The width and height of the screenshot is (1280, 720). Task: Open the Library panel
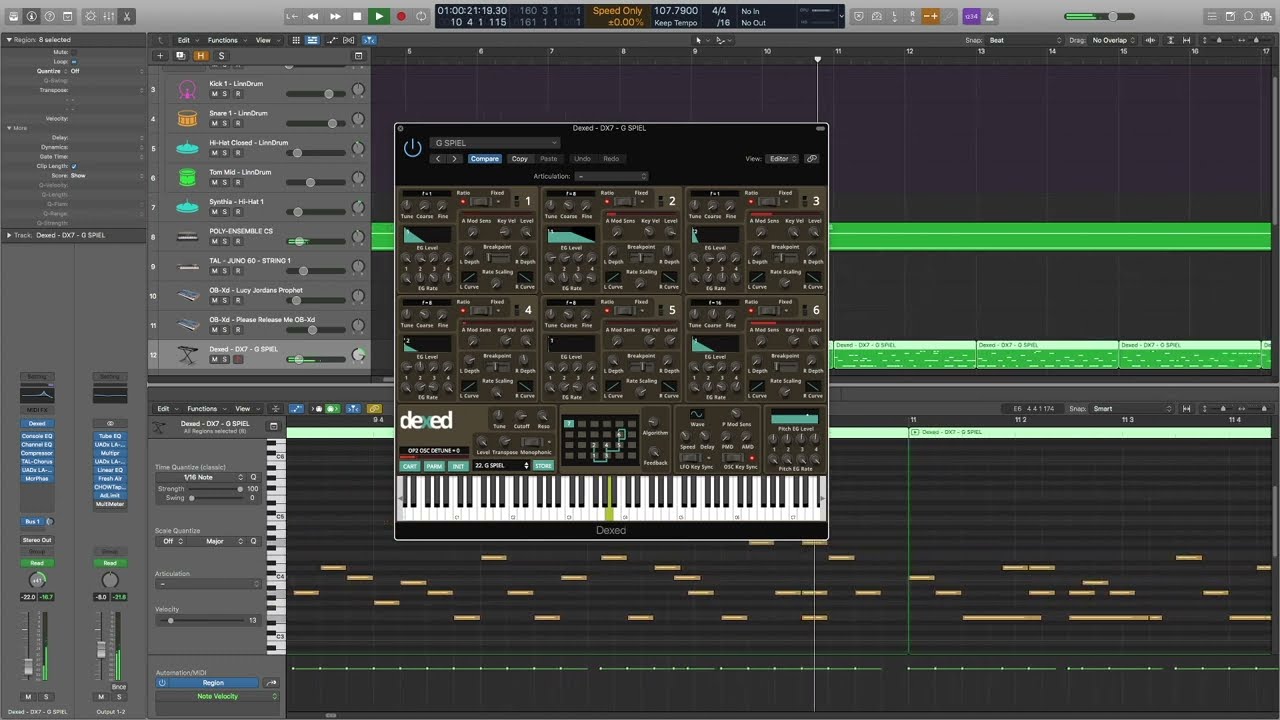point(13,16)
